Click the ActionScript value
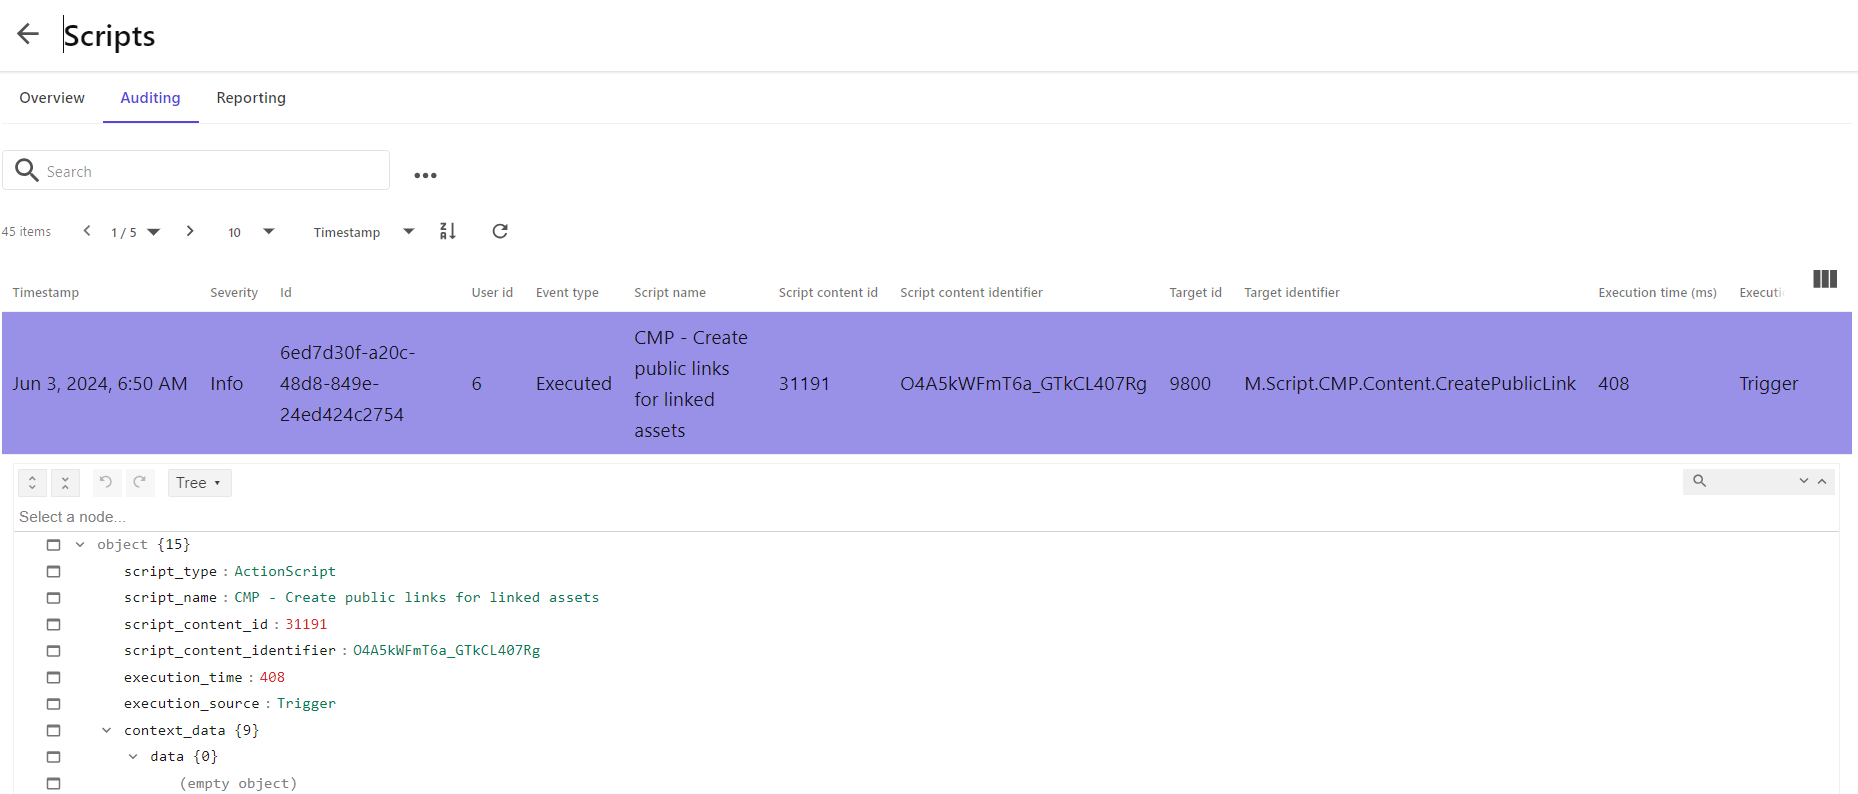 click(x=285, y=572)
